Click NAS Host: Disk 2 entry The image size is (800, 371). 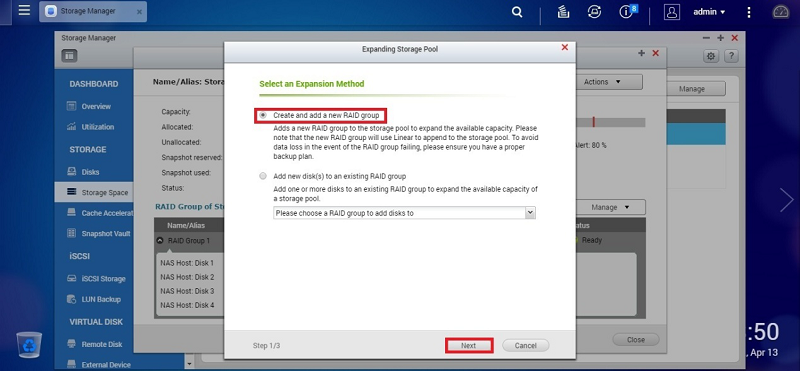pos(187,277)
